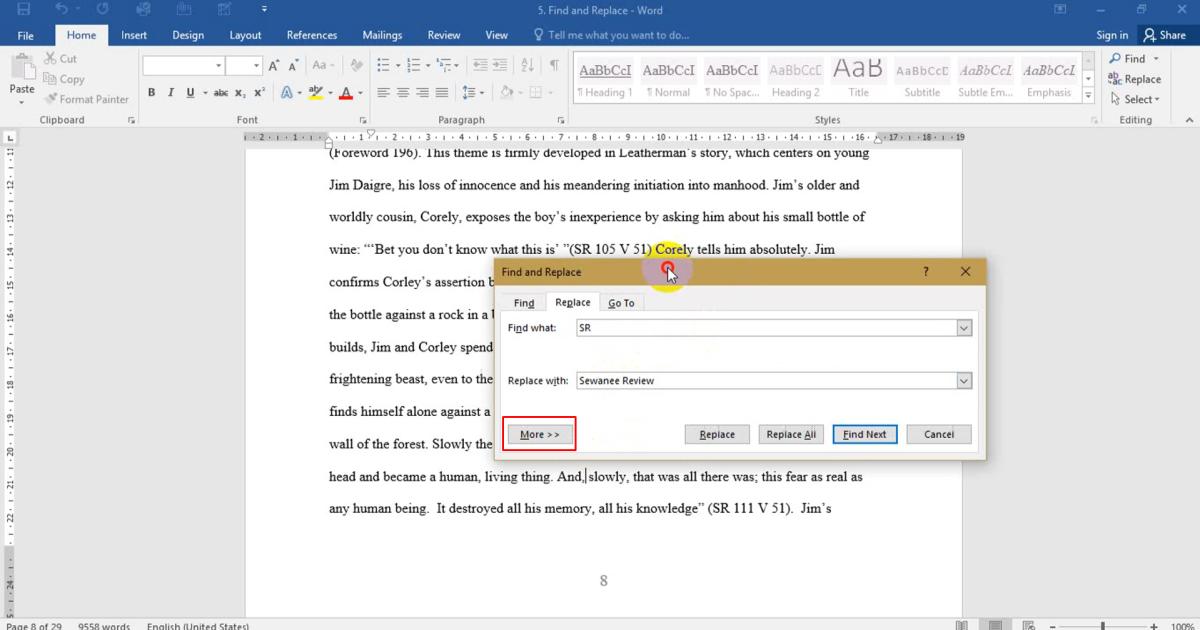Toggle italic formatting in the ribbon
Image resolution: width=1200 pixels, height=630 pixels.
click(x=171, y=93)
